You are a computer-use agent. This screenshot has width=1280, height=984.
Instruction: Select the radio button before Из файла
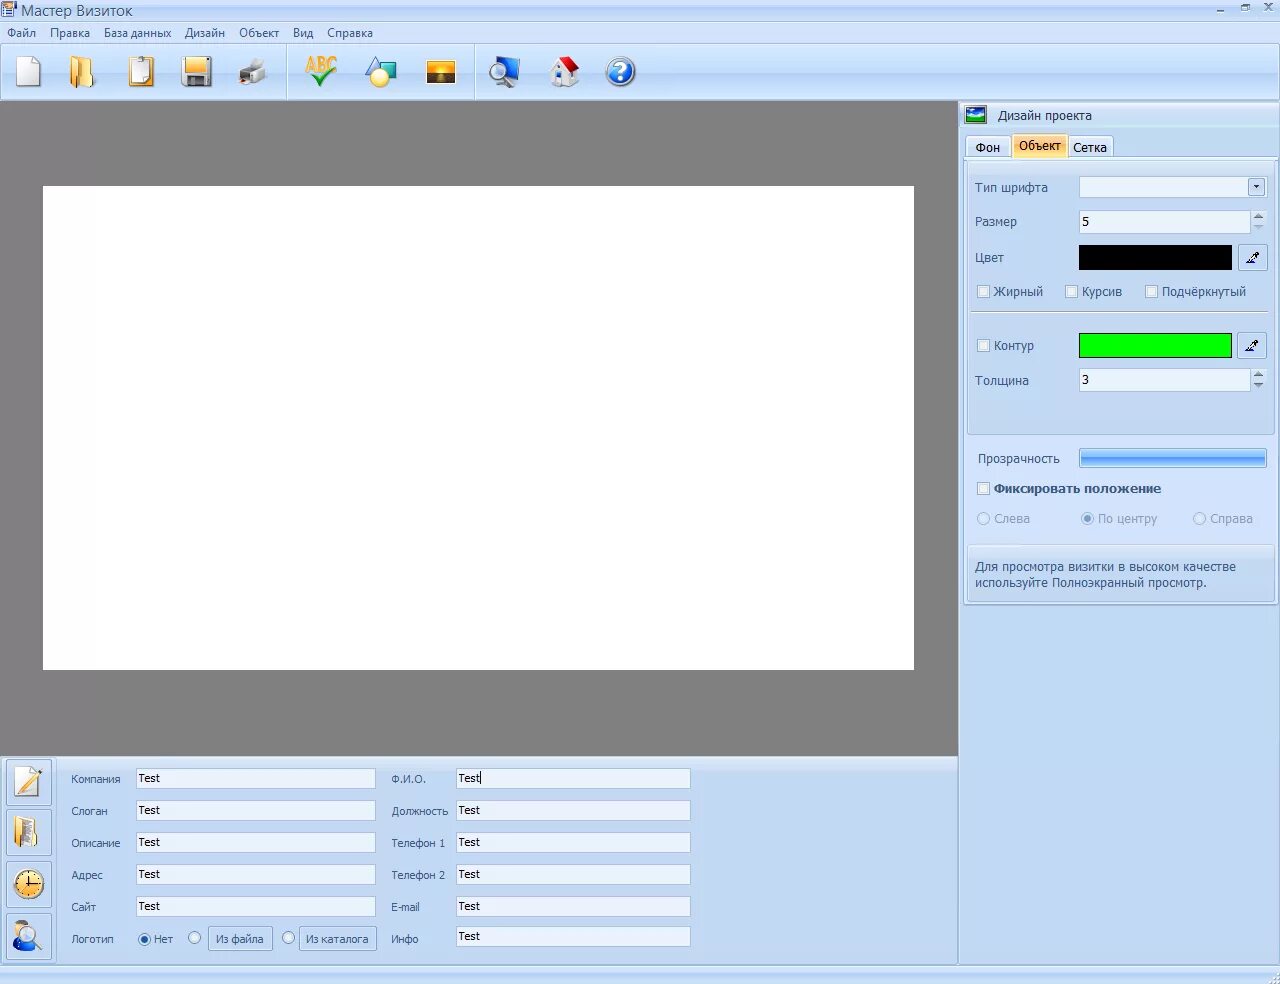pyautogui.click(x=194, y=938)
